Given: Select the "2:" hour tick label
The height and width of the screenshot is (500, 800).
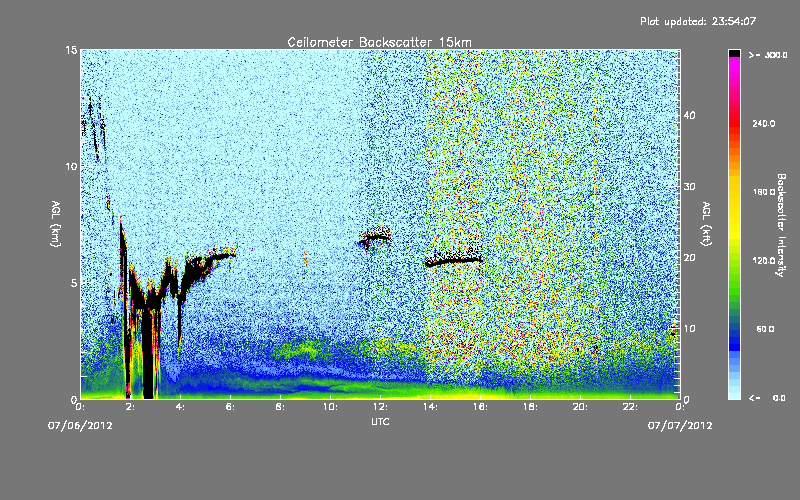Looking at the screenshot, I should pyautogui.click(x=130, y=407).
